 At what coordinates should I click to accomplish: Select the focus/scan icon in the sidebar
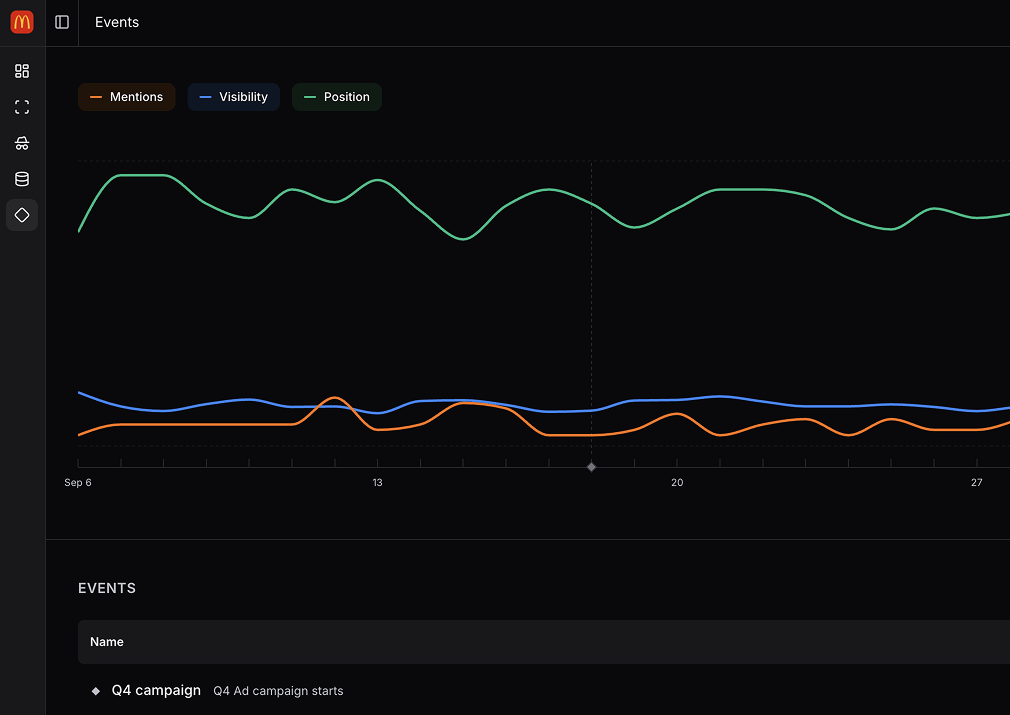tap(21, 107)
